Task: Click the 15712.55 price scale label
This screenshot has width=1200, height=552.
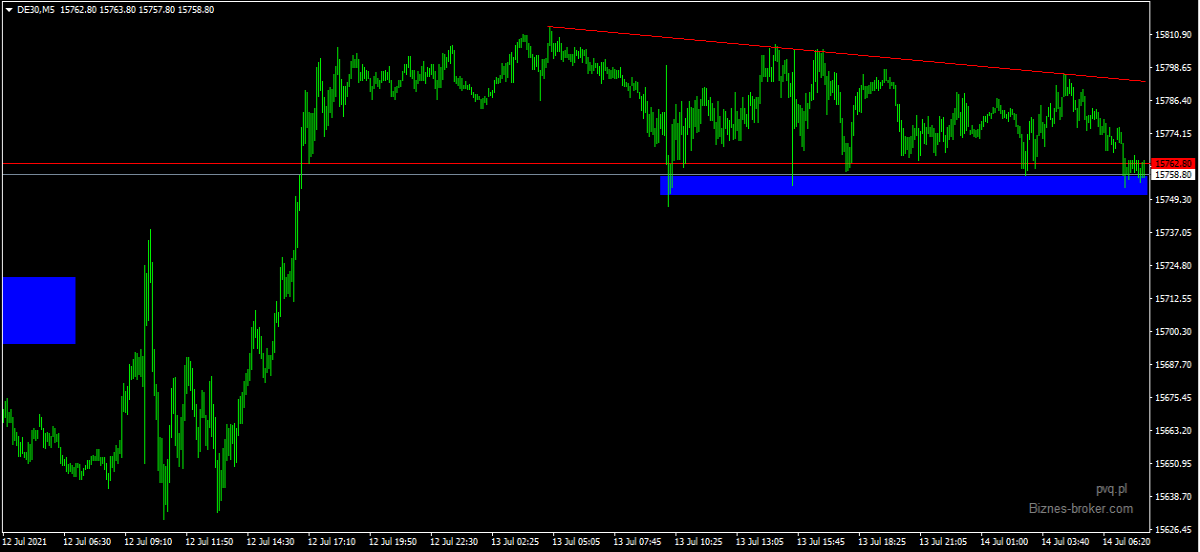Action: pos(1173,299)
